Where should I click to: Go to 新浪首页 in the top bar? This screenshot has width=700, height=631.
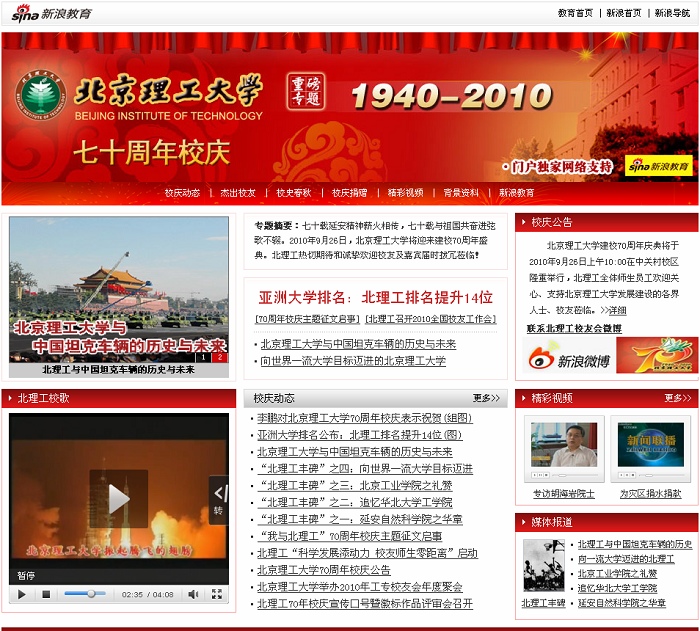click(x=624, y=13)
